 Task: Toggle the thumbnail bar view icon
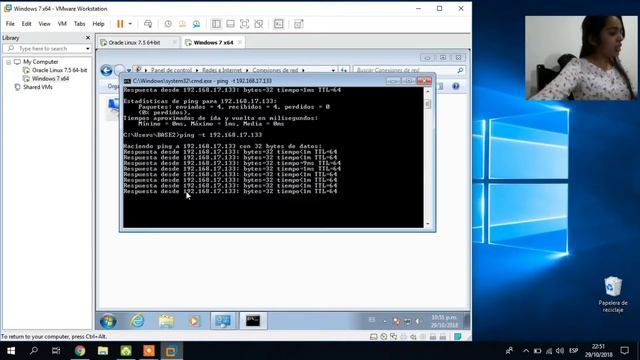(231, 24)
